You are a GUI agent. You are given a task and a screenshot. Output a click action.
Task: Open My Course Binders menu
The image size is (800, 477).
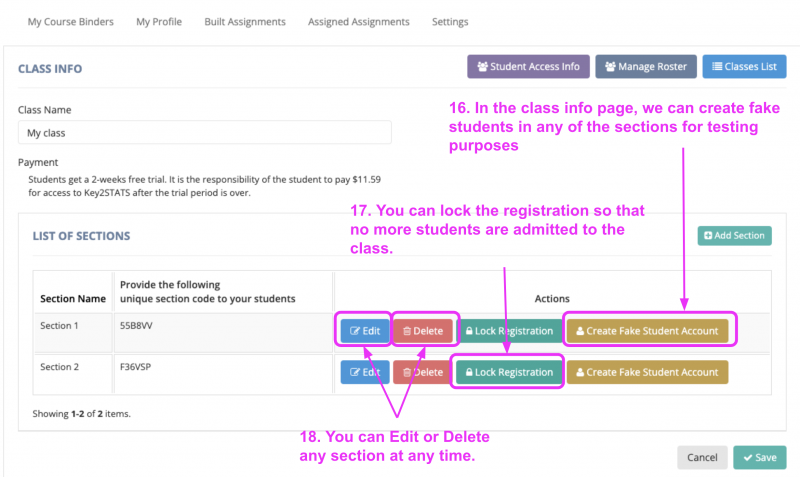click(70, 22)
